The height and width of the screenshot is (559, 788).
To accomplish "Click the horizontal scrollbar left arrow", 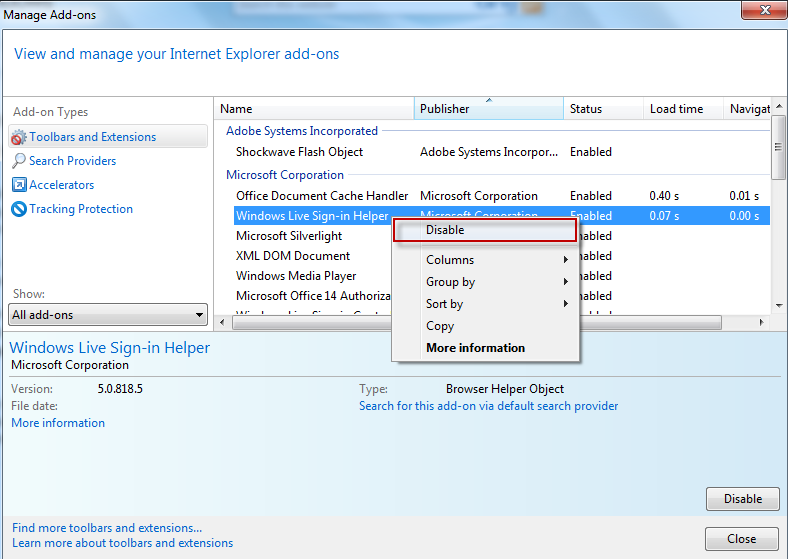I will click(223, 323).
